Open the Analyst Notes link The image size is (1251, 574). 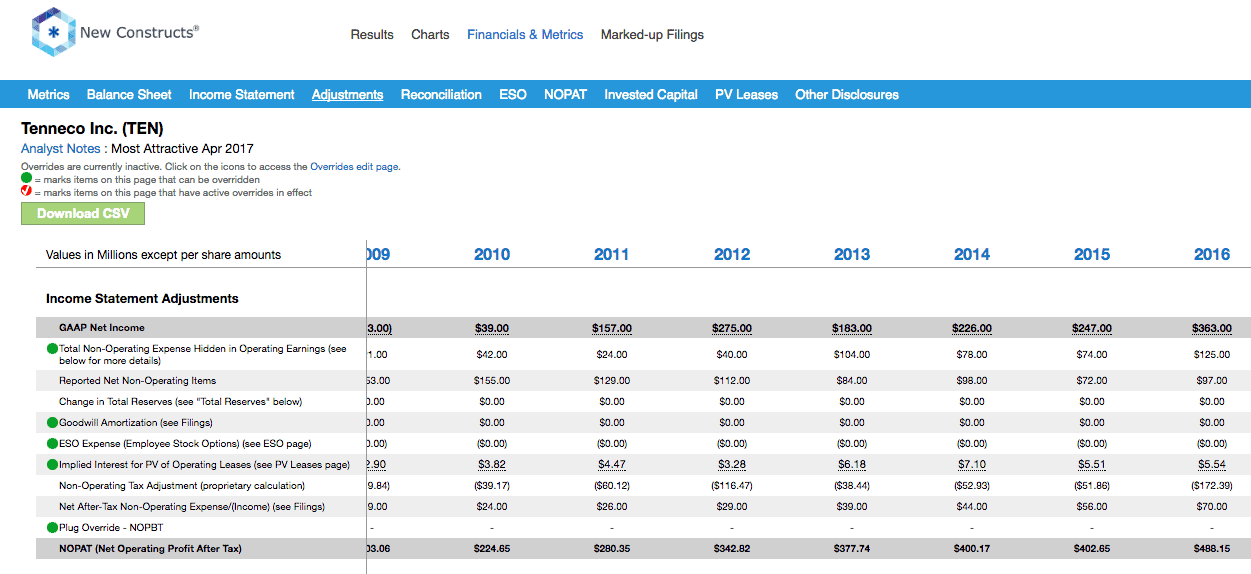(x=61, y=149)
